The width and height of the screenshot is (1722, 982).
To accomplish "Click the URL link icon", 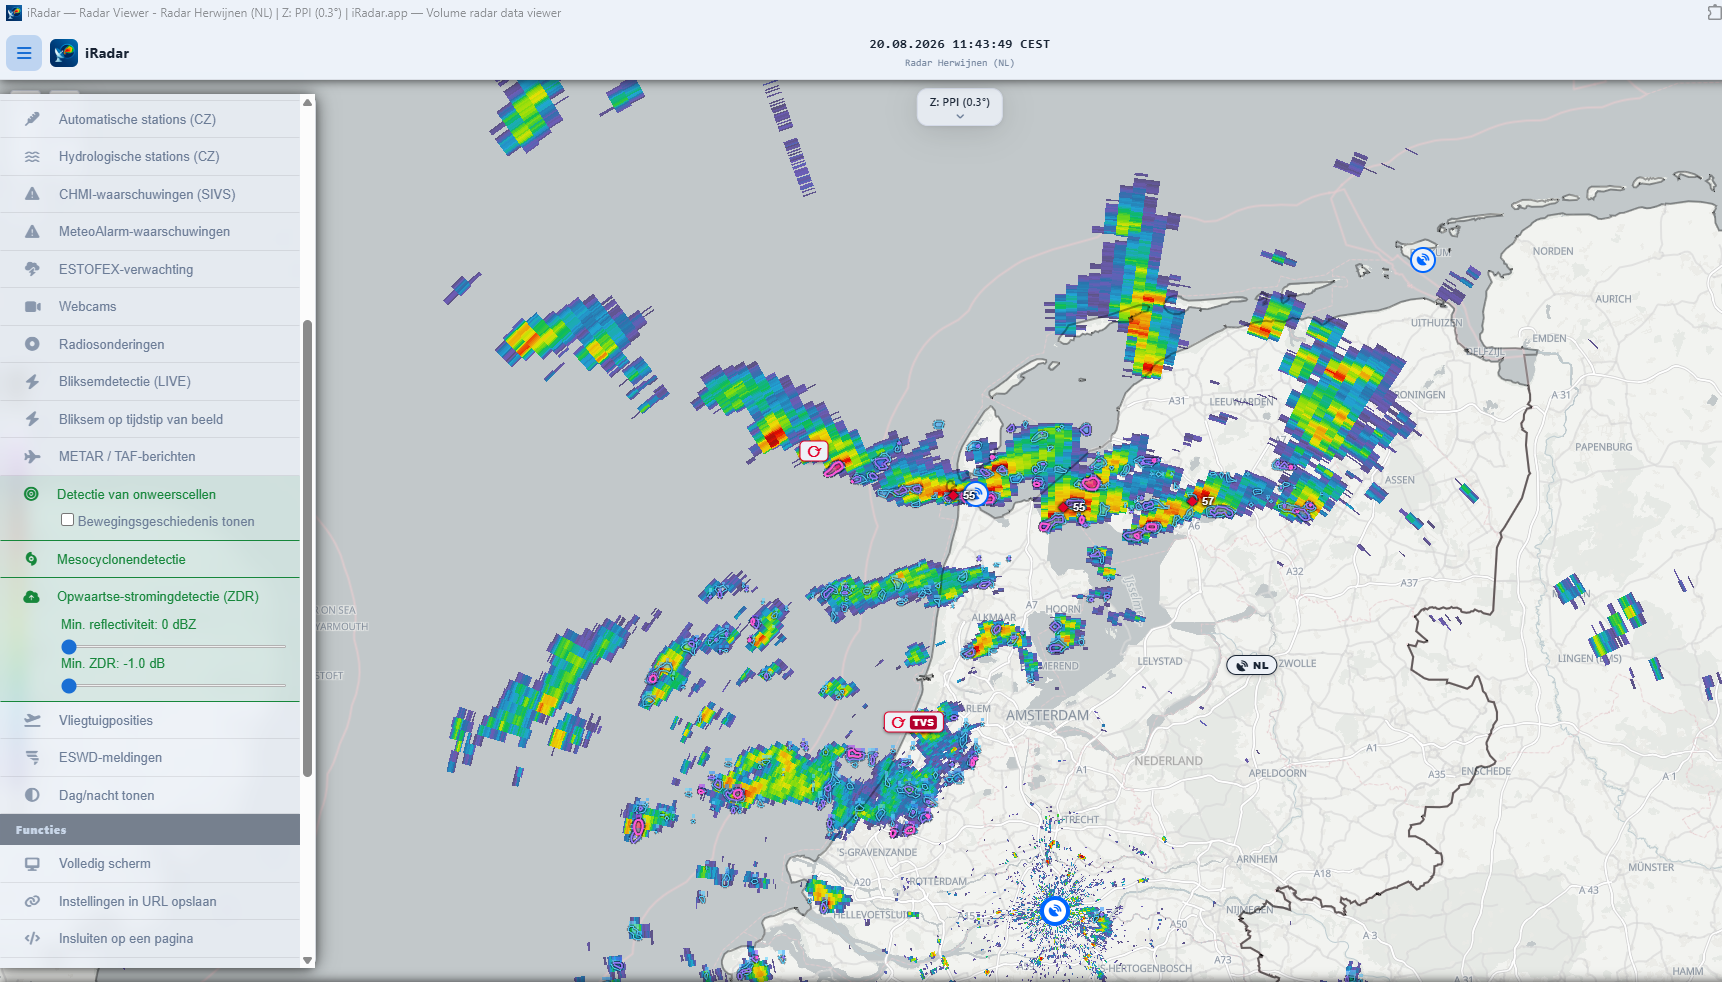I will [x=32, y=901].
